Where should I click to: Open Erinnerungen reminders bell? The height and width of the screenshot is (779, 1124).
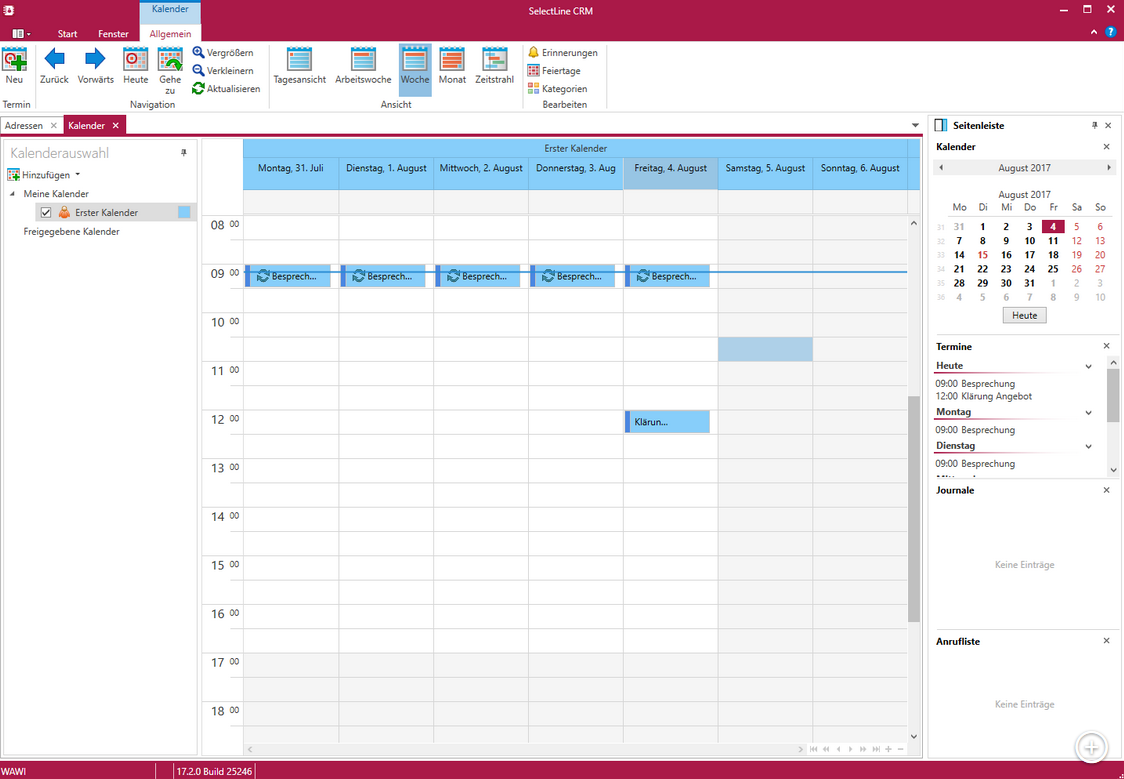(534, 53)
